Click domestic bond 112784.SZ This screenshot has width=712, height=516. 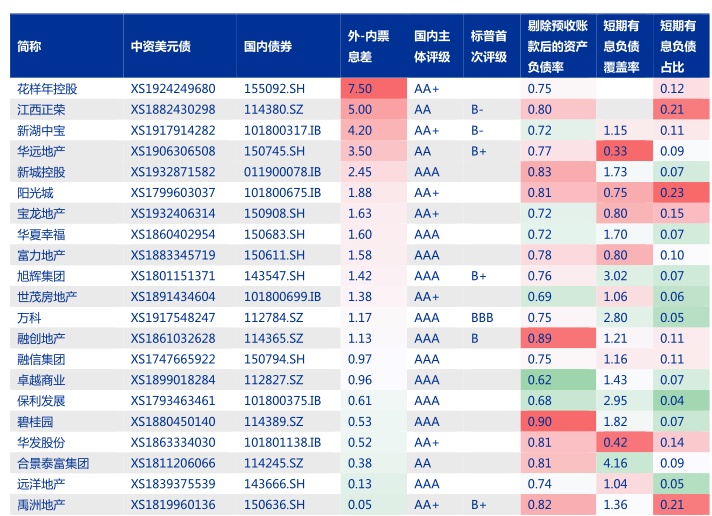pos(274,318)
